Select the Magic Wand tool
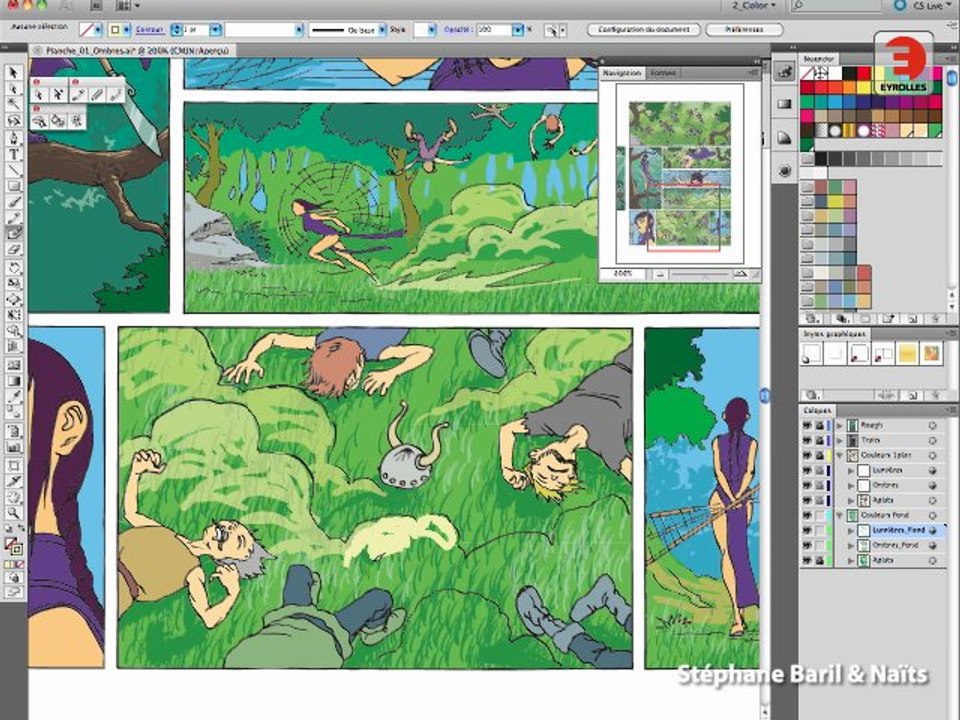 [14, 105]
